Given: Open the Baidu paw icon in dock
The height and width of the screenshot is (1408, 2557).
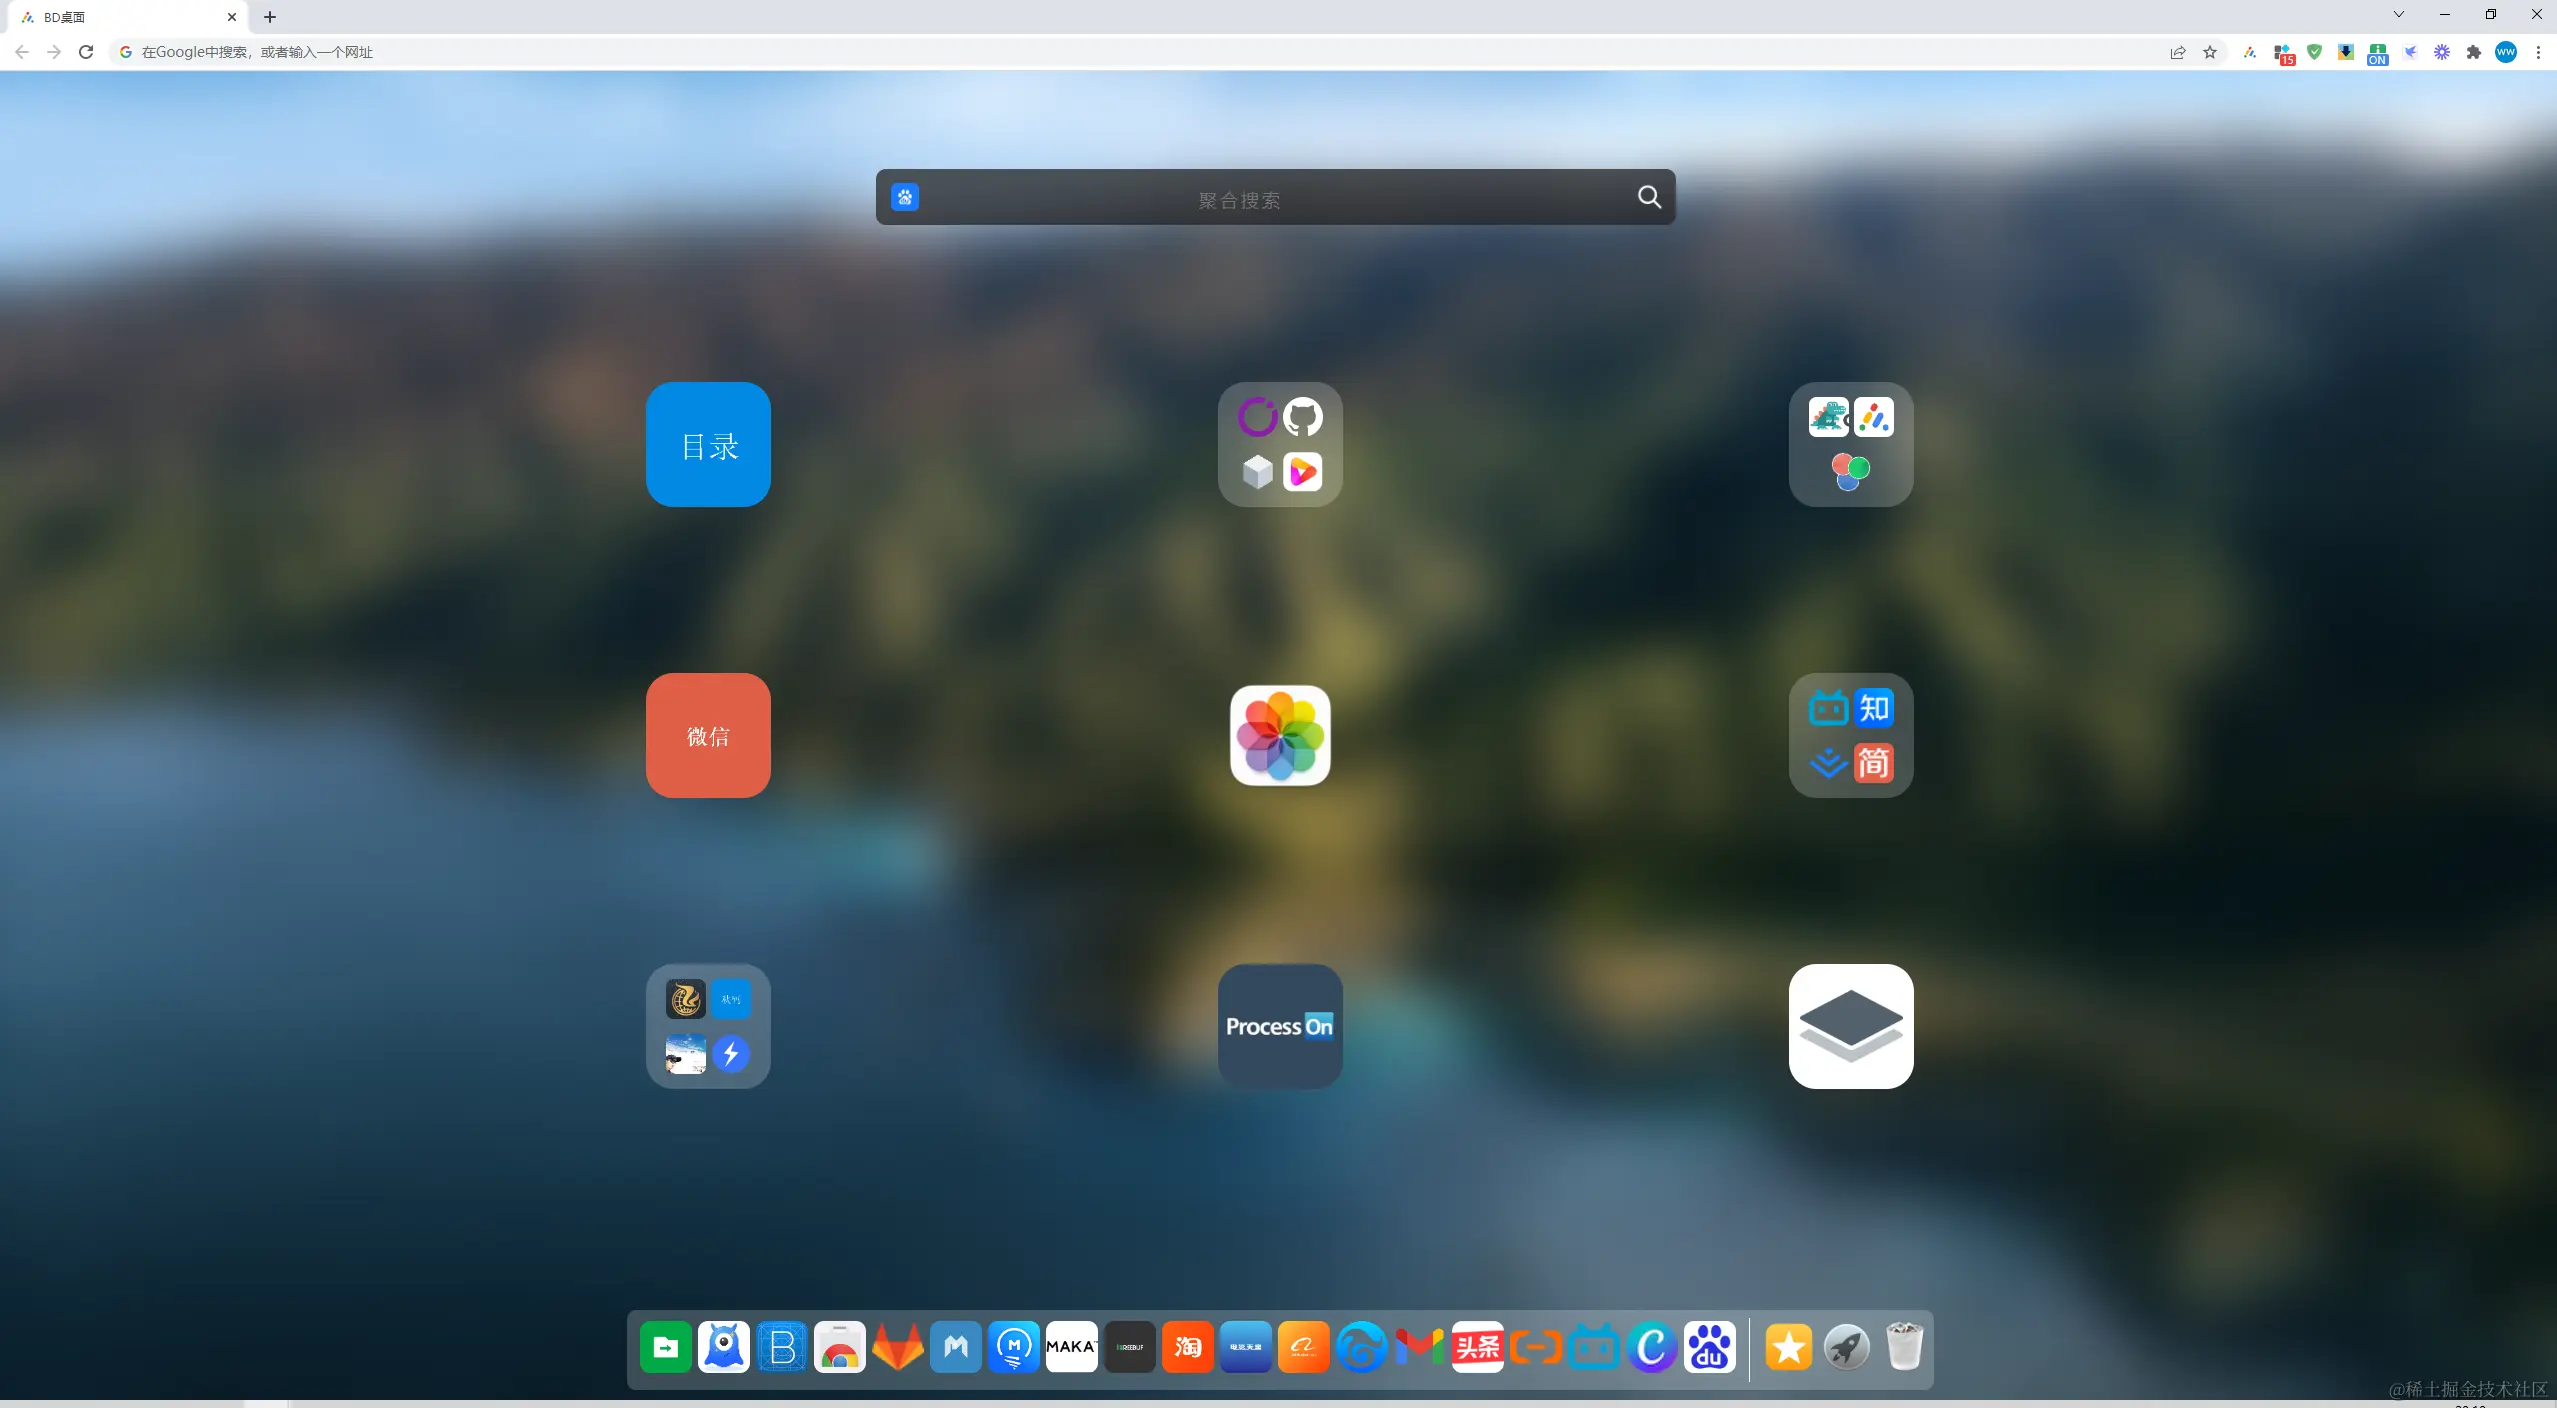Looking at the screenshot, I should [x=1709, y=1347].
